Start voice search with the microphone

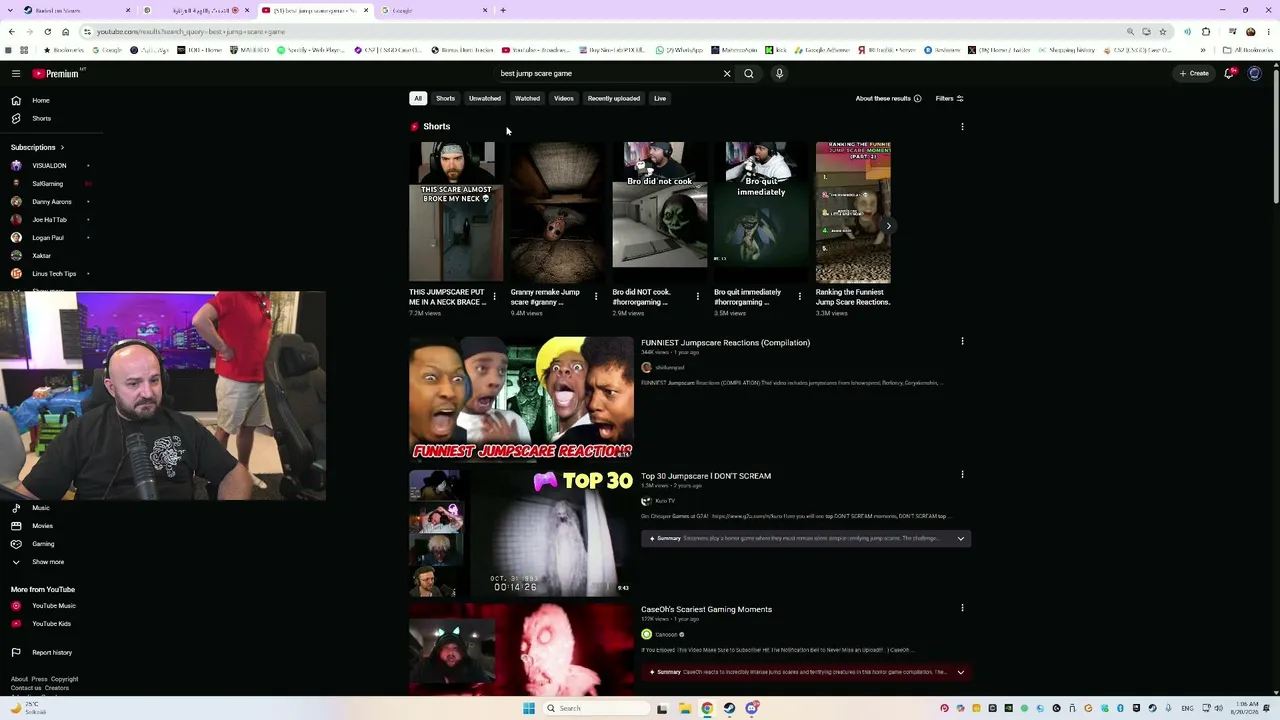(779, 73)
